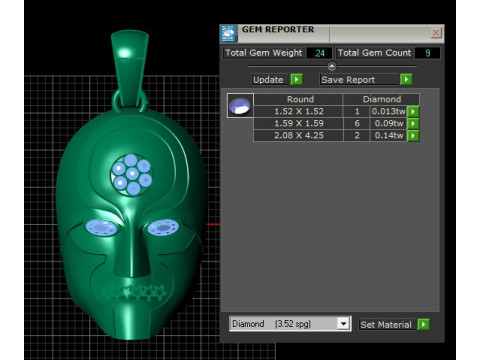
Task: Open the Diamond material dropdown
Action: pyautogui.click(x=343, y=324)
